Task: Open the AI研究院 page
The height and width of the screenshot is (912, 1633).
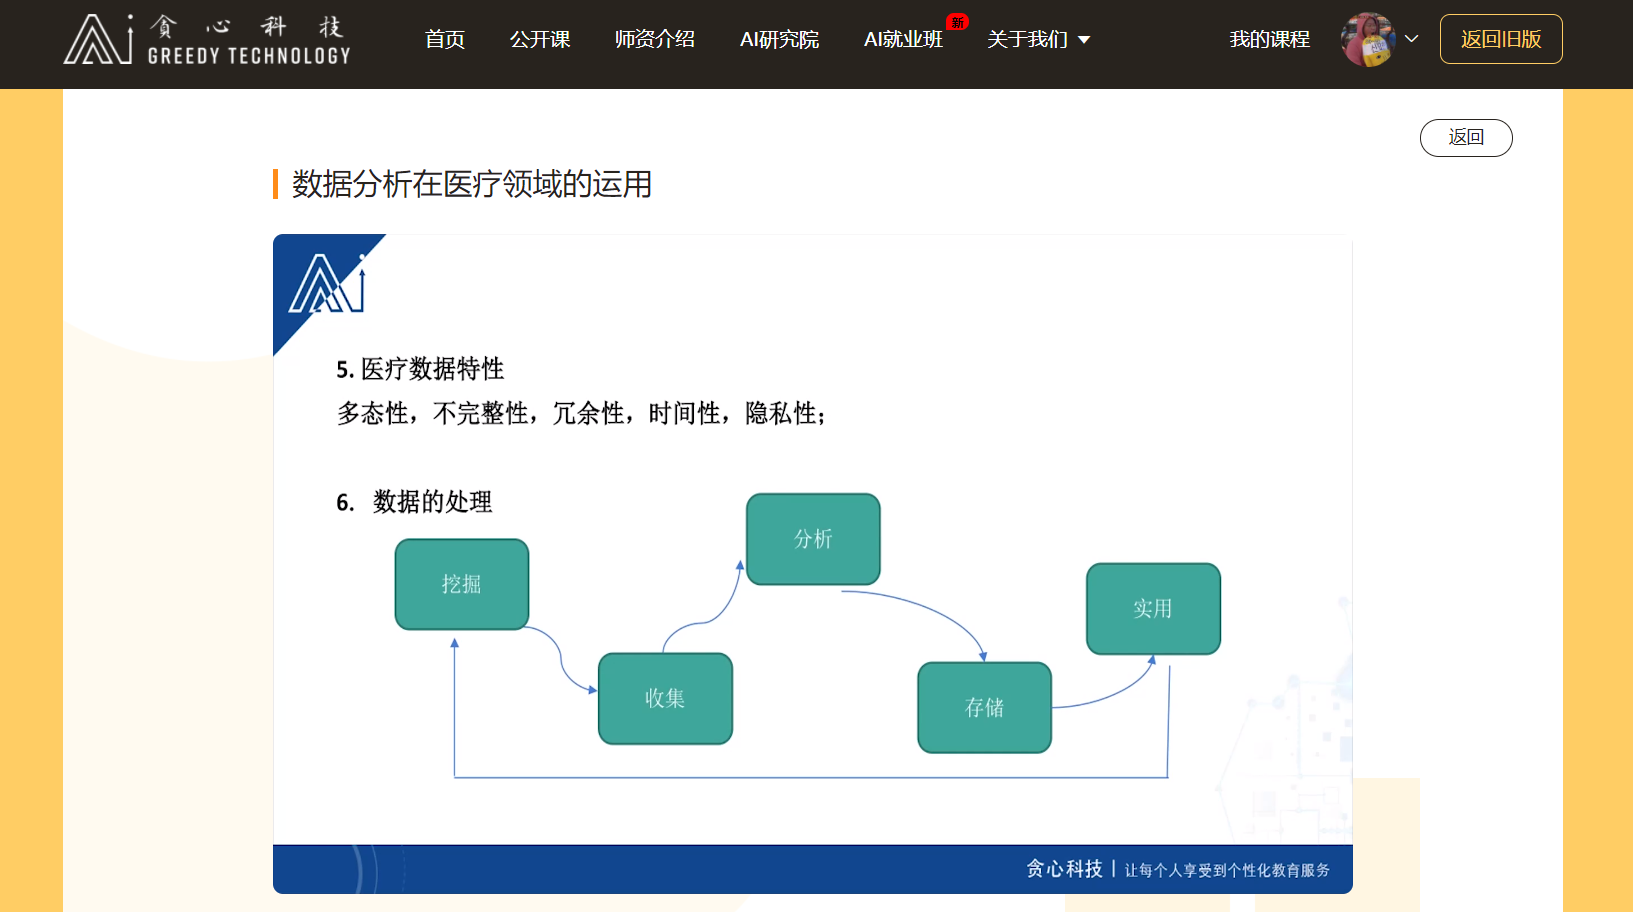Action: tap(779, 39)
